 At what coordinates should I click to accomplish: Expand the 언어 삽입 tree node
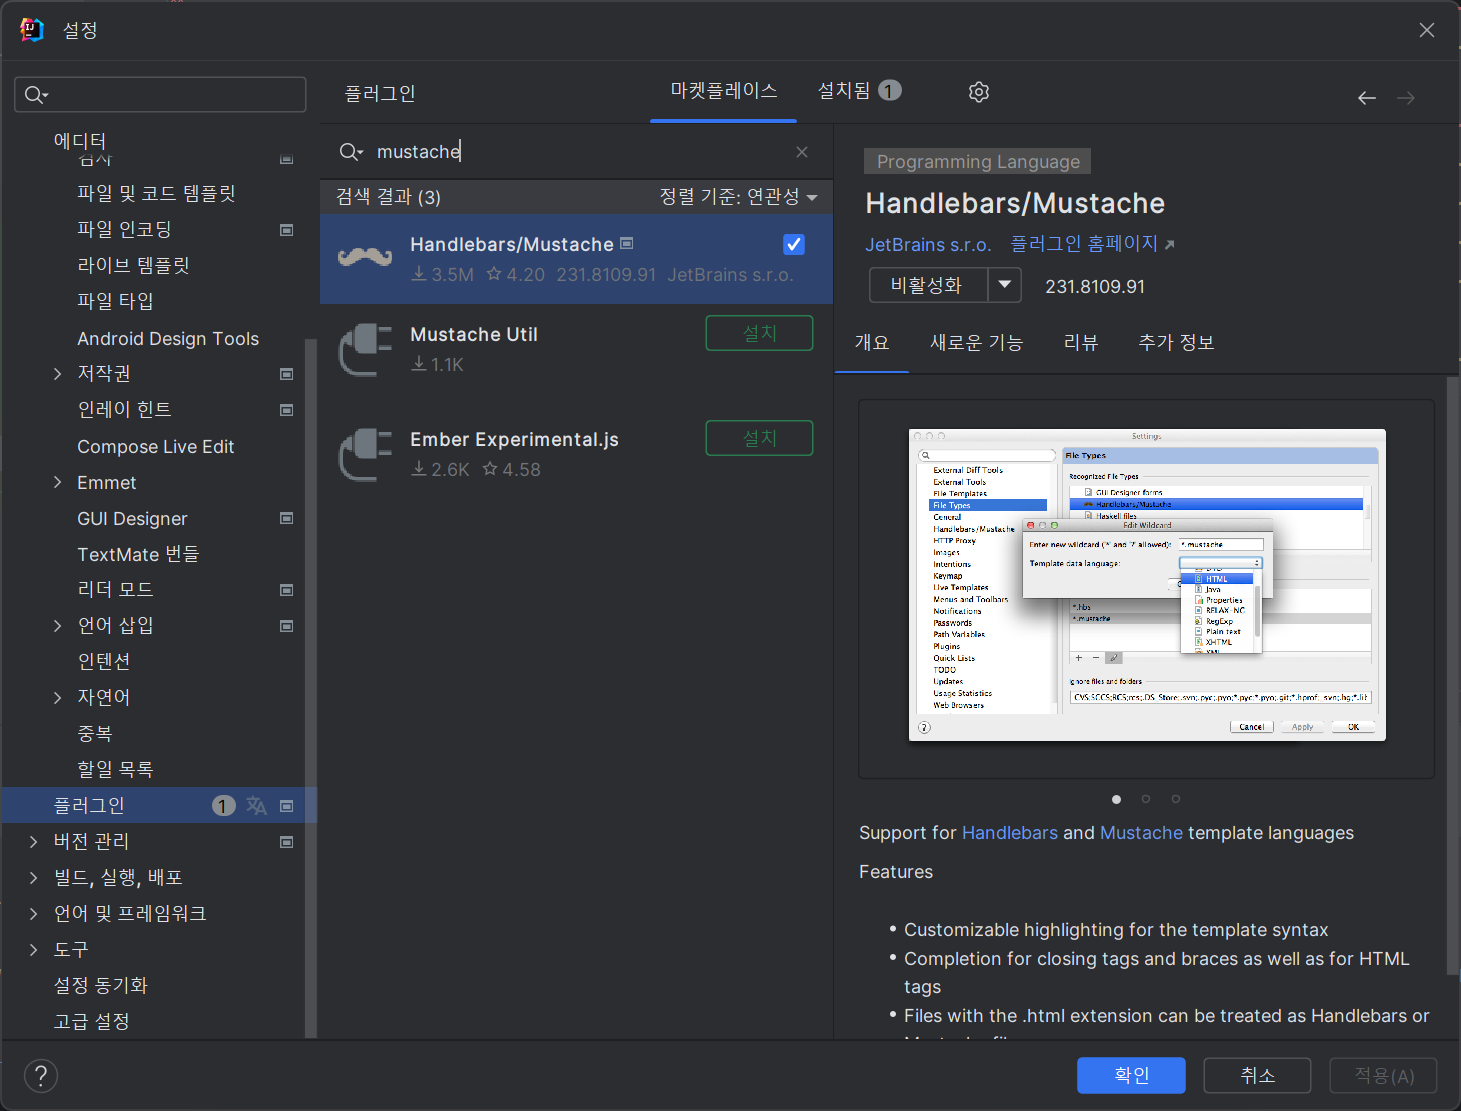[x=58, y=626]
